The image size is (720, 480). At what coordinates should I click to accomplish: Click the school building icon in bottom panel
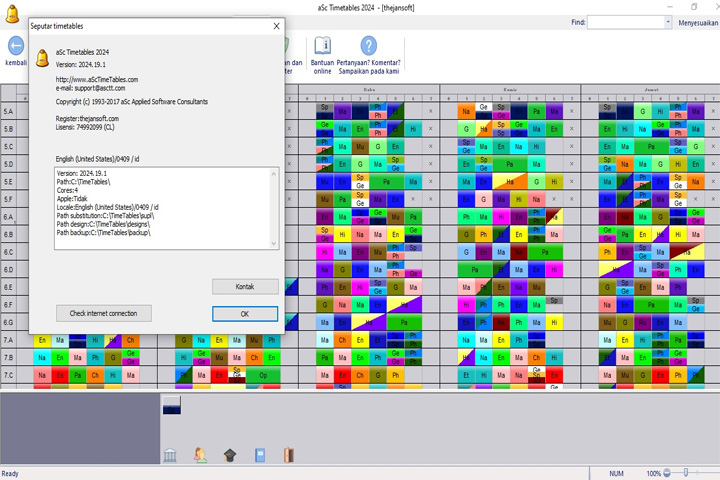tap(170, 455)
